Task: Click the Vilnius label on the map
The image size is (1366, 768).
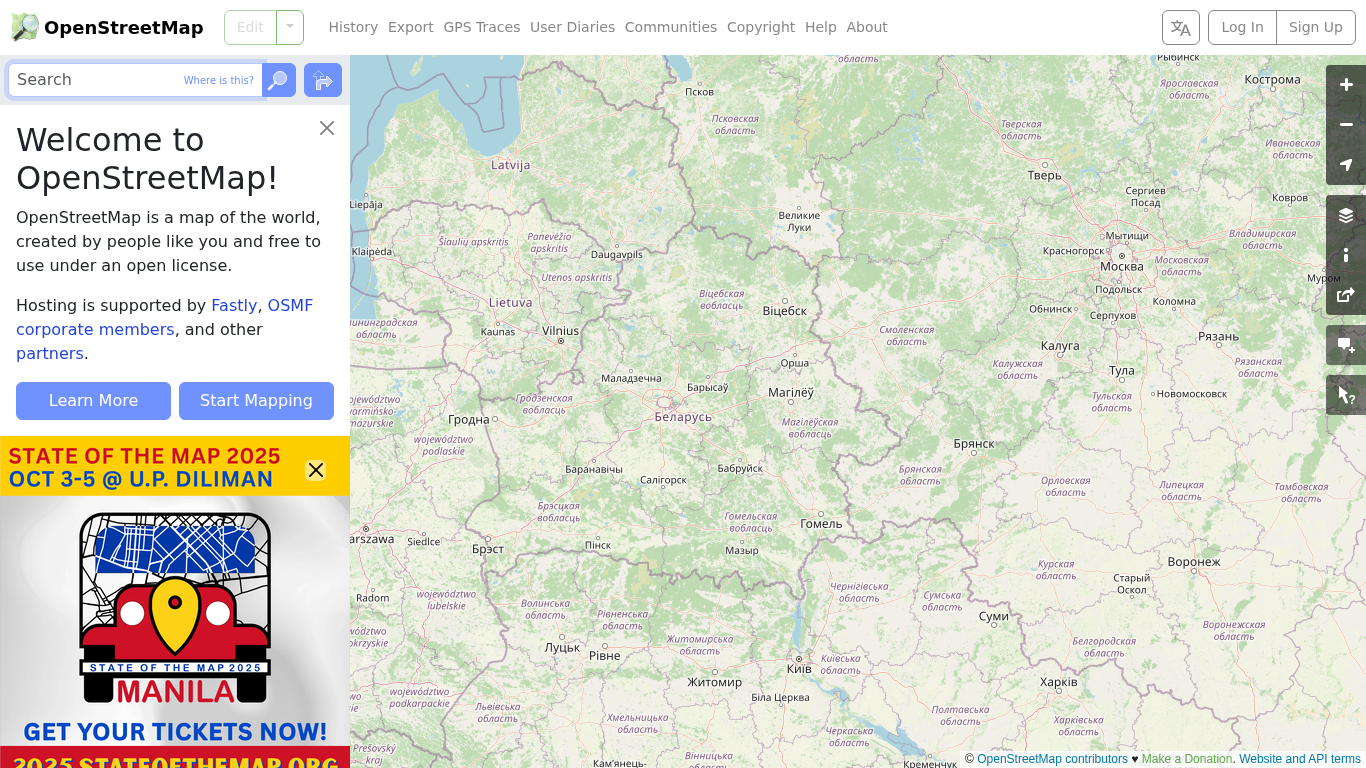Action: pos(560,330)
